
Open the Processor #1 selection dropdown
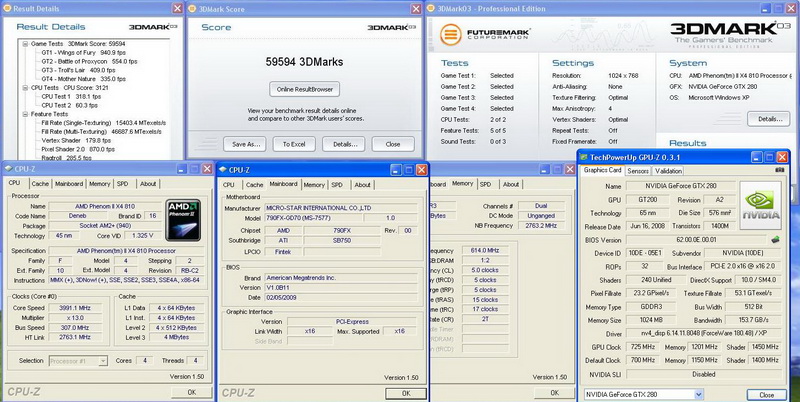click(103, 361)
